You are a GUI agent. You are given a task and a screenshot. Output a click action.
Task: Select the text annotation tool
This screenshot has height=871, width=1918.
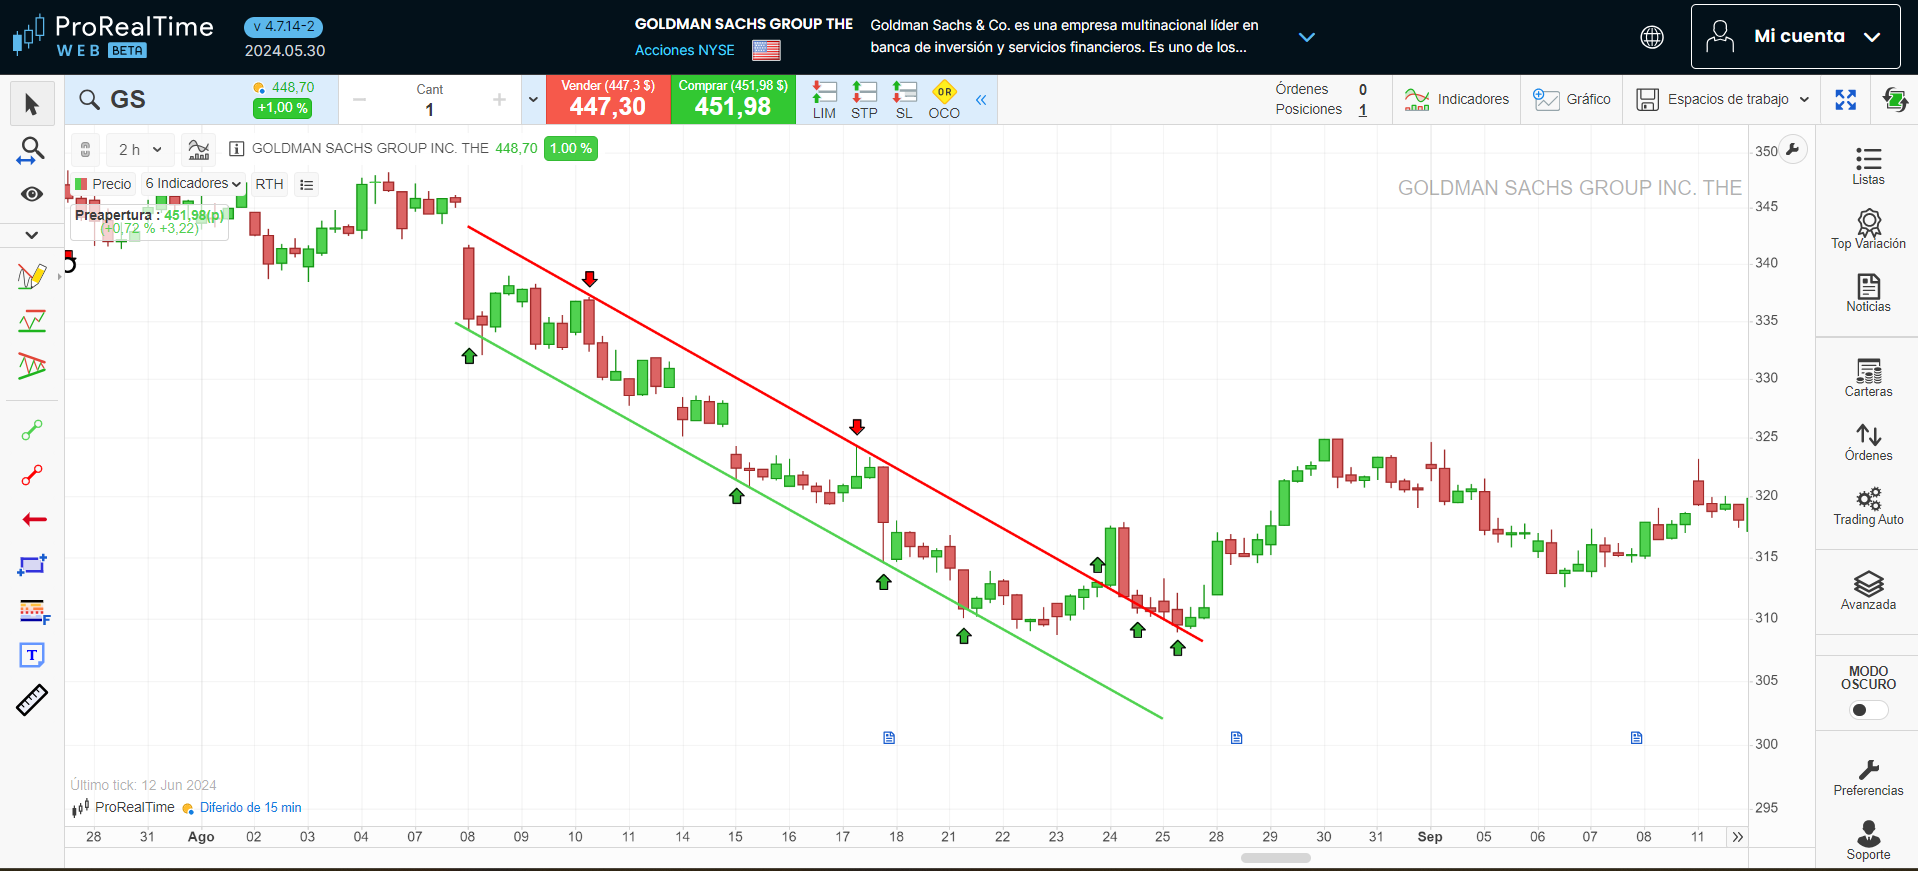(x=32, y=655)
